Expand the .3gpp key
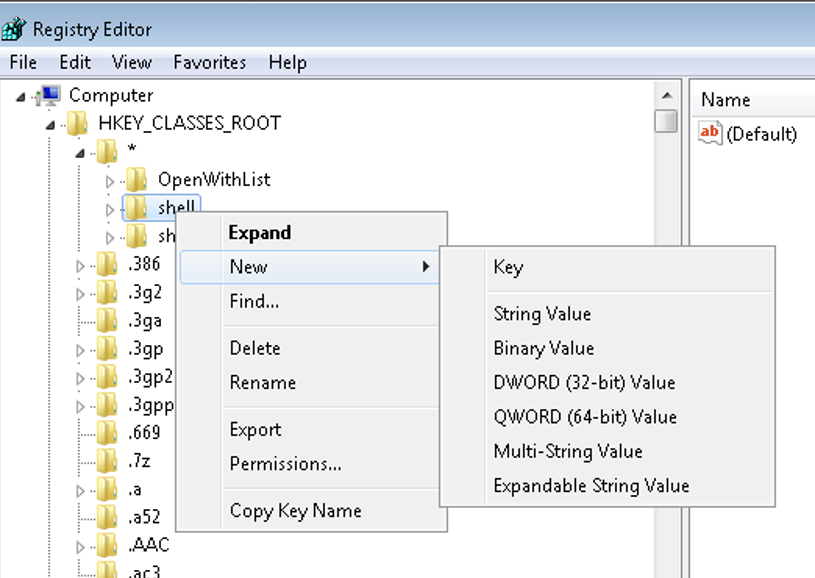Image resolution: width=815 pixels, height=578 pixels. point(80,406)
